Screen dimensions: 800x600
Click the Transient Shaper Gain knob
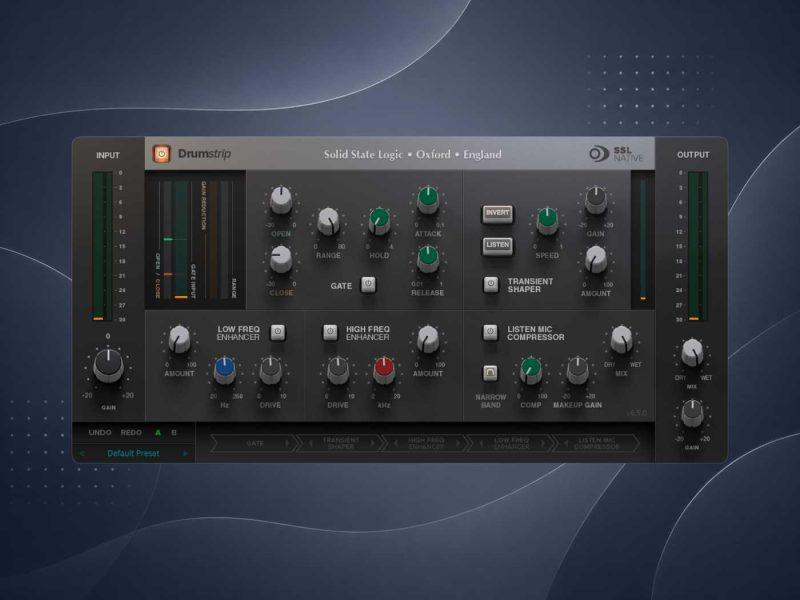(x=595, y=199)
